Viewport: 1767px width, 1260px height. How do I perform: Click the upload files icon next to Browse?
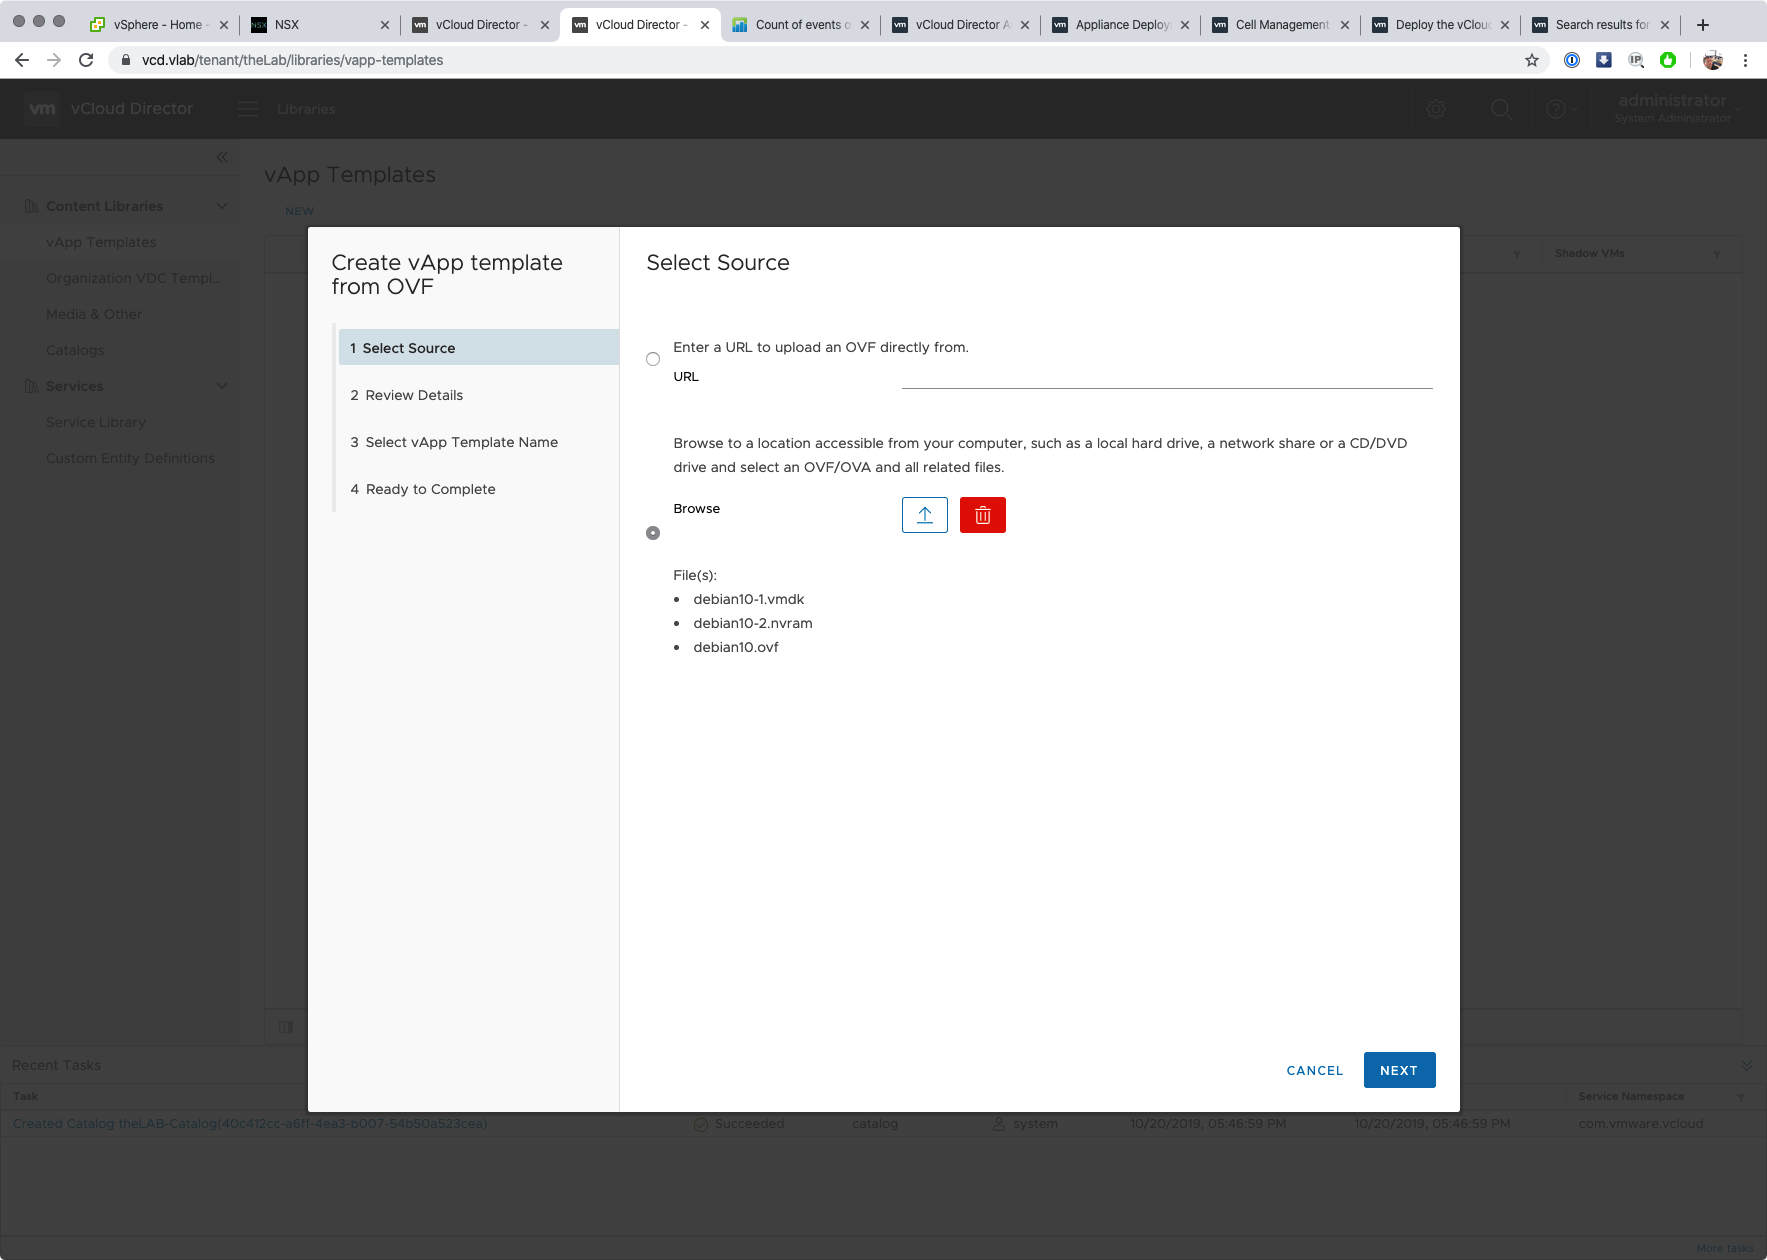924,515
